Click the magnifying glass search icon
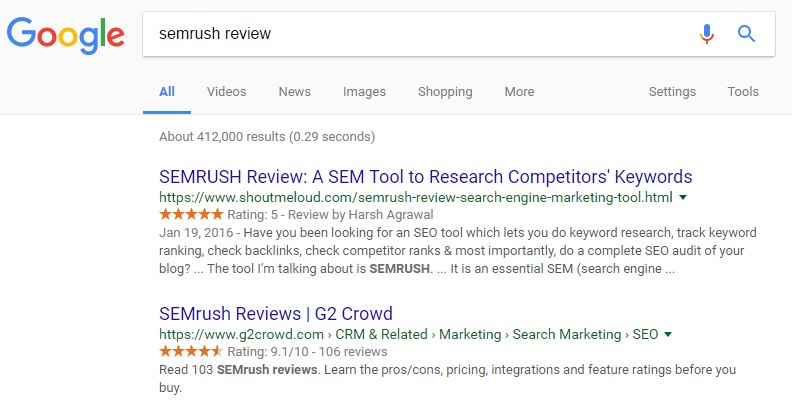792x410 pixels. tap(746, 34)
